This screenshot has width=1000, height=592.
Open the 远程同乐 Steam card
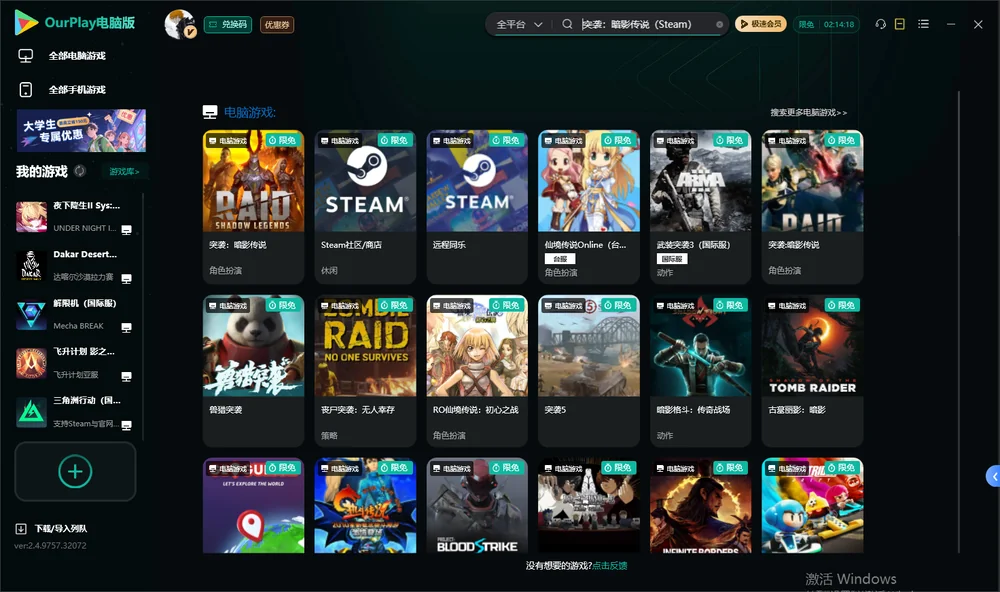[x=477, y=207]
